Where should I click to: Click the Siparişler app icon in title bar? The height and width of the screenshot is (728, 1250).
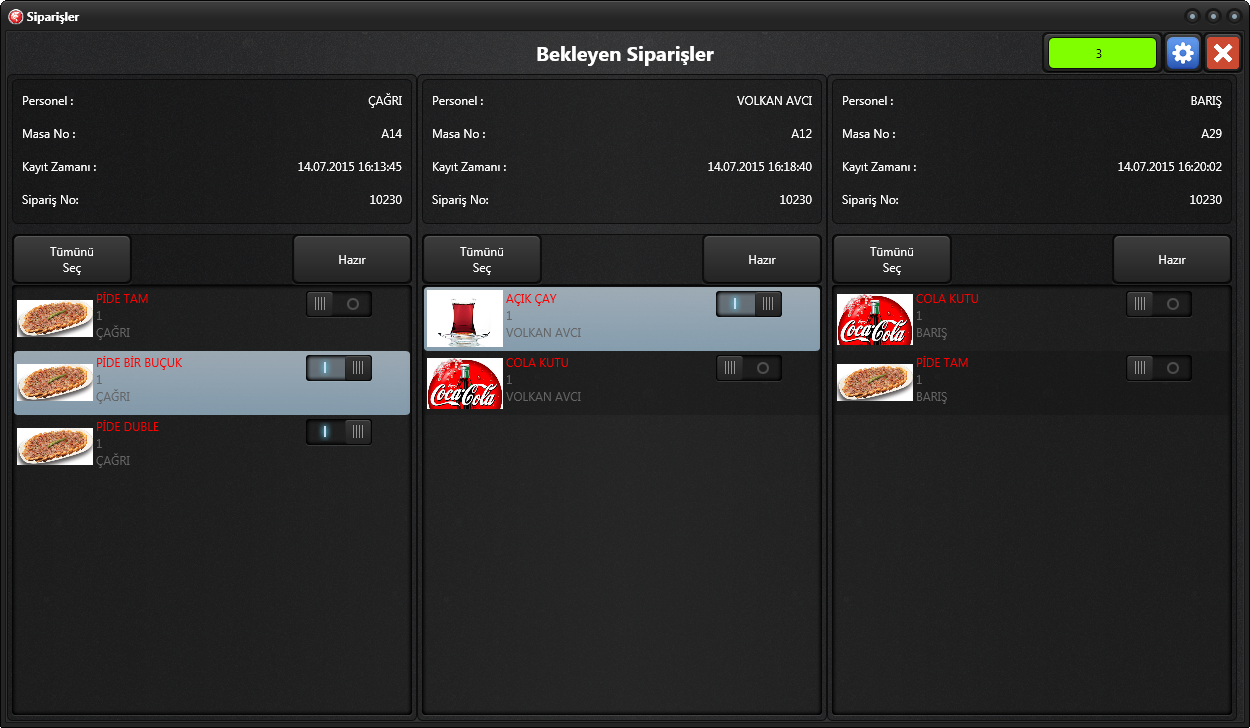tap(15, 16)
